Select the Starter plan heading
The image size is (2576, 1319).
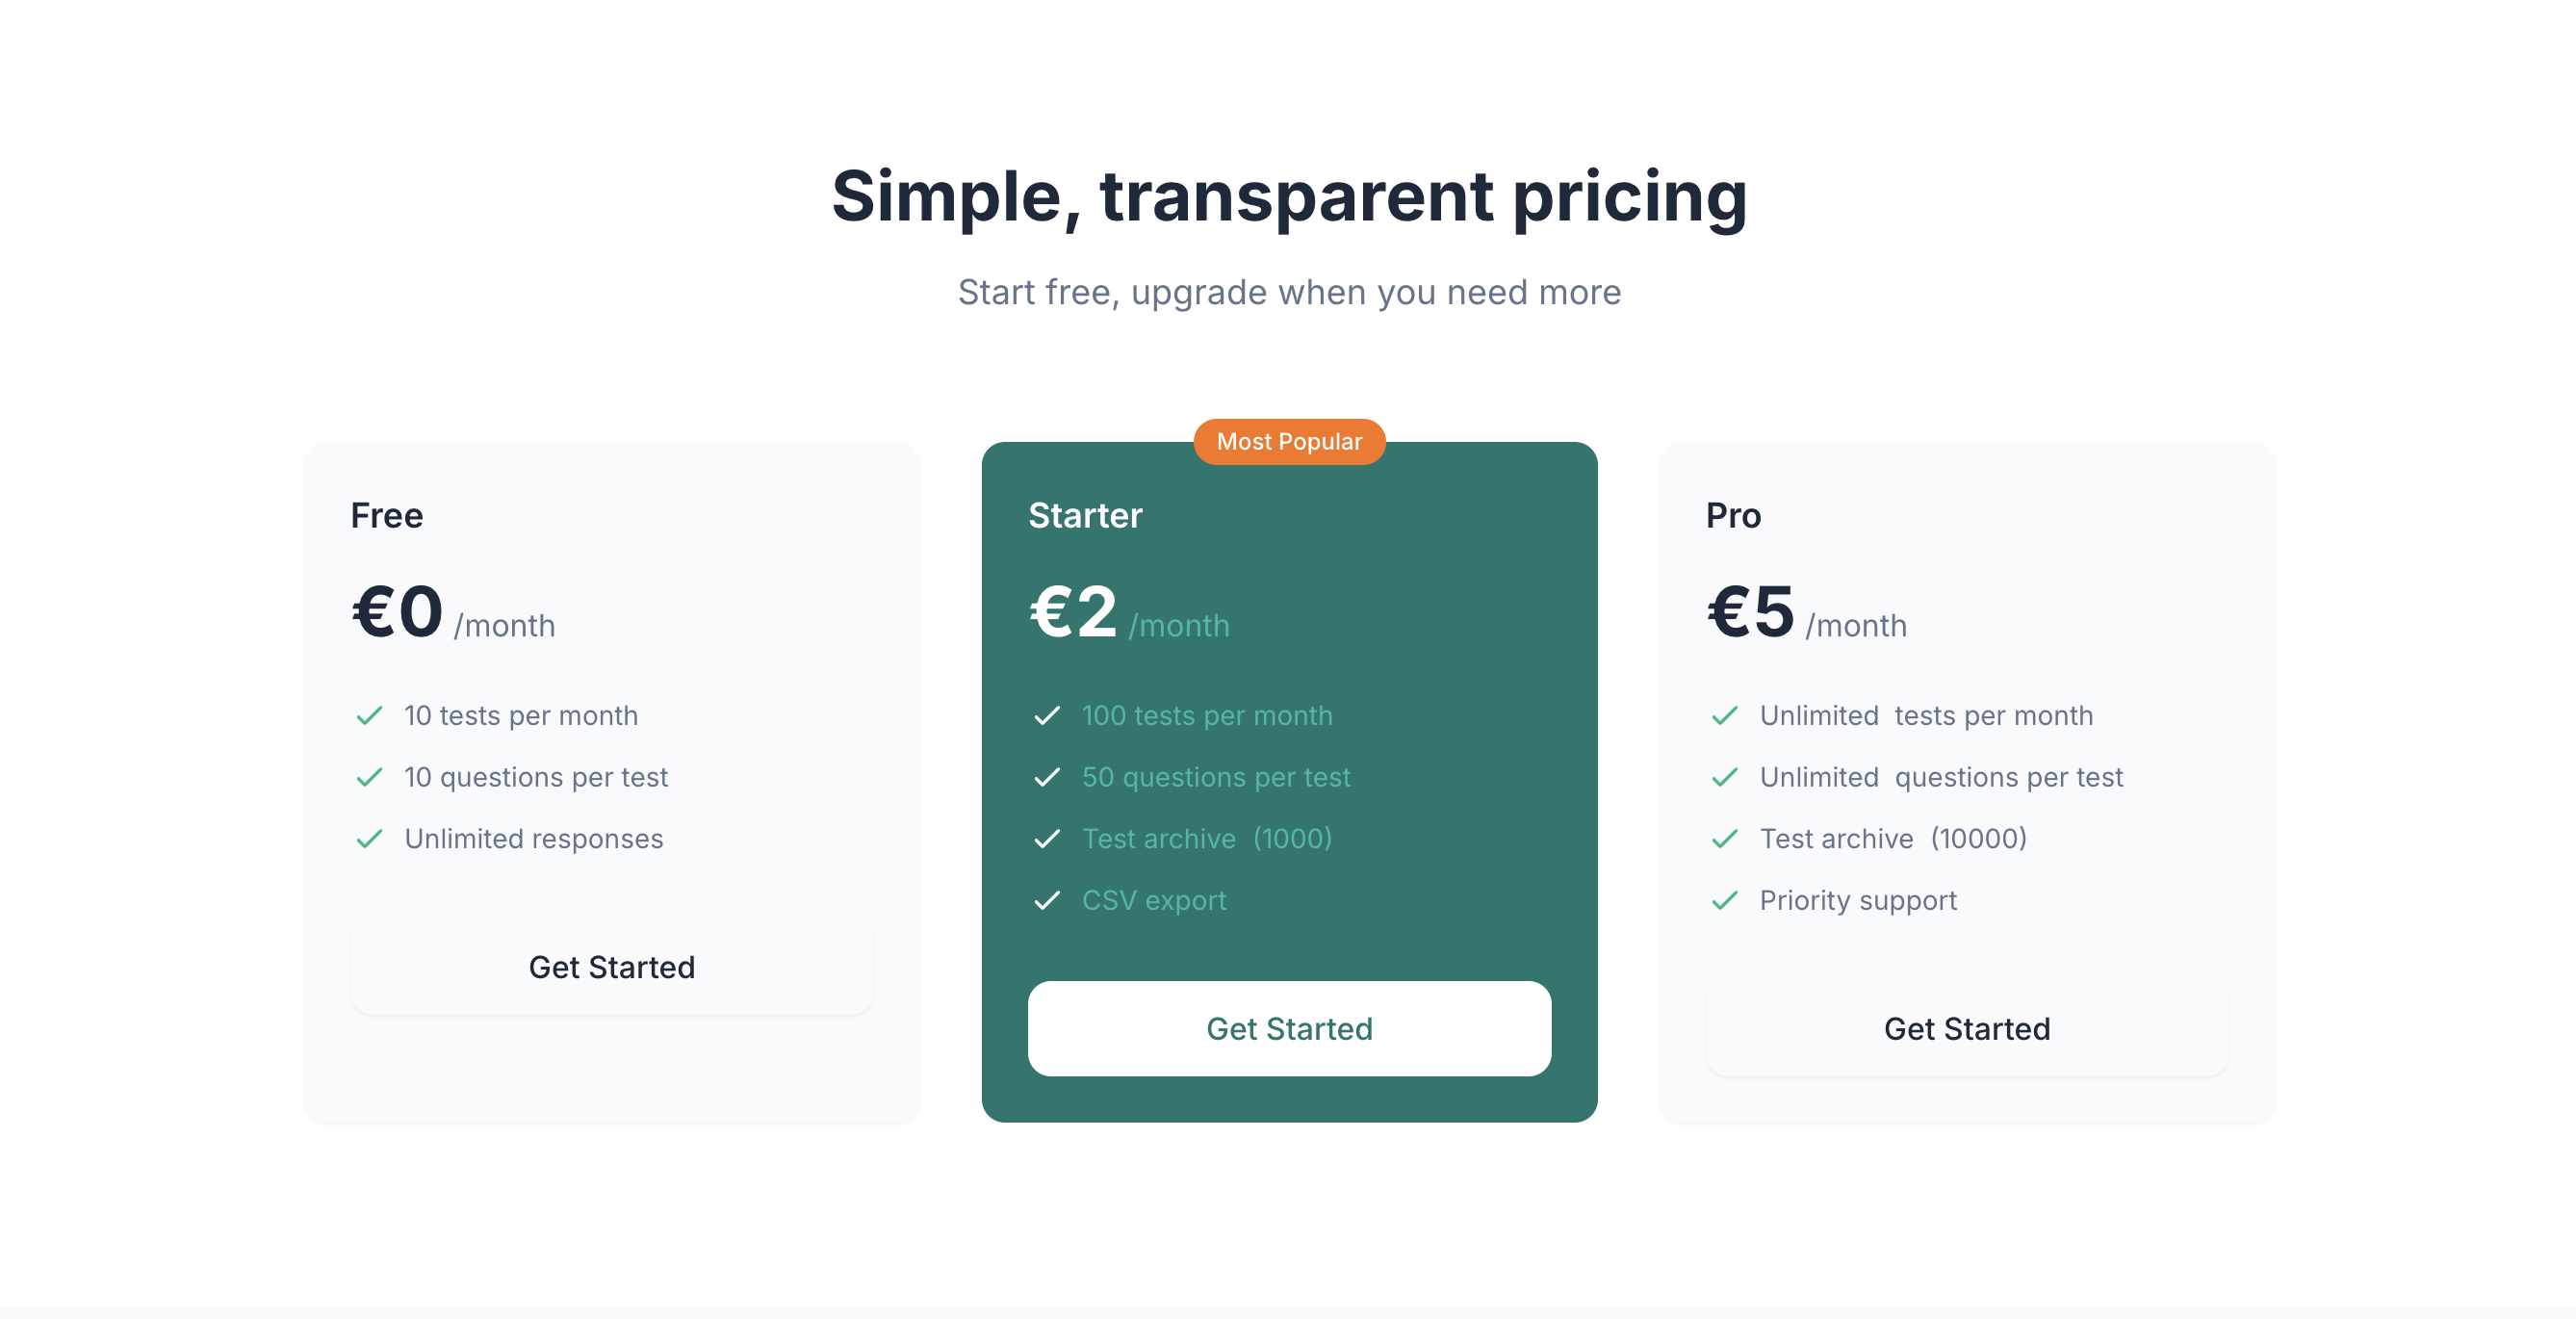[x=1086, y=515]
